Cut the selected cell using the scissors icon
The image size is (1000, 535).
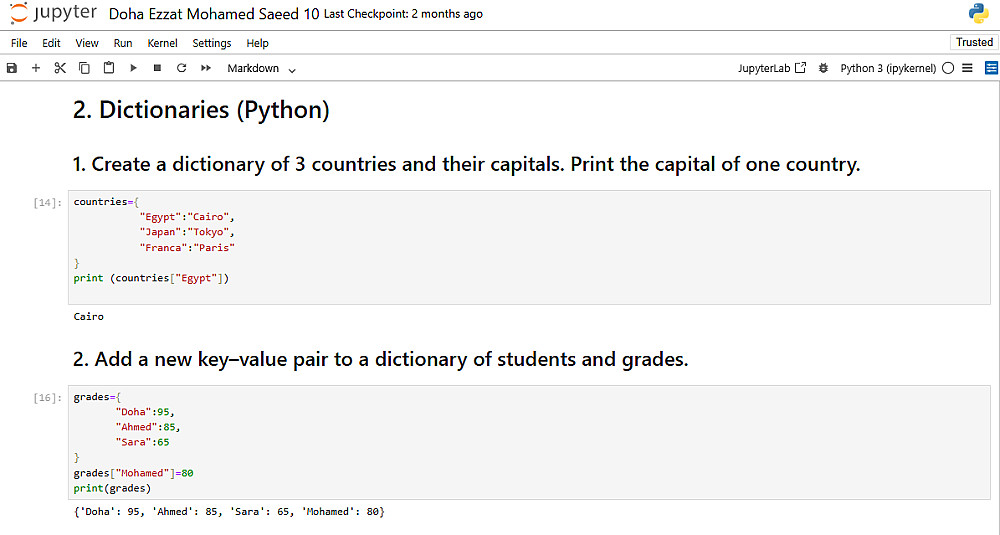60,68
